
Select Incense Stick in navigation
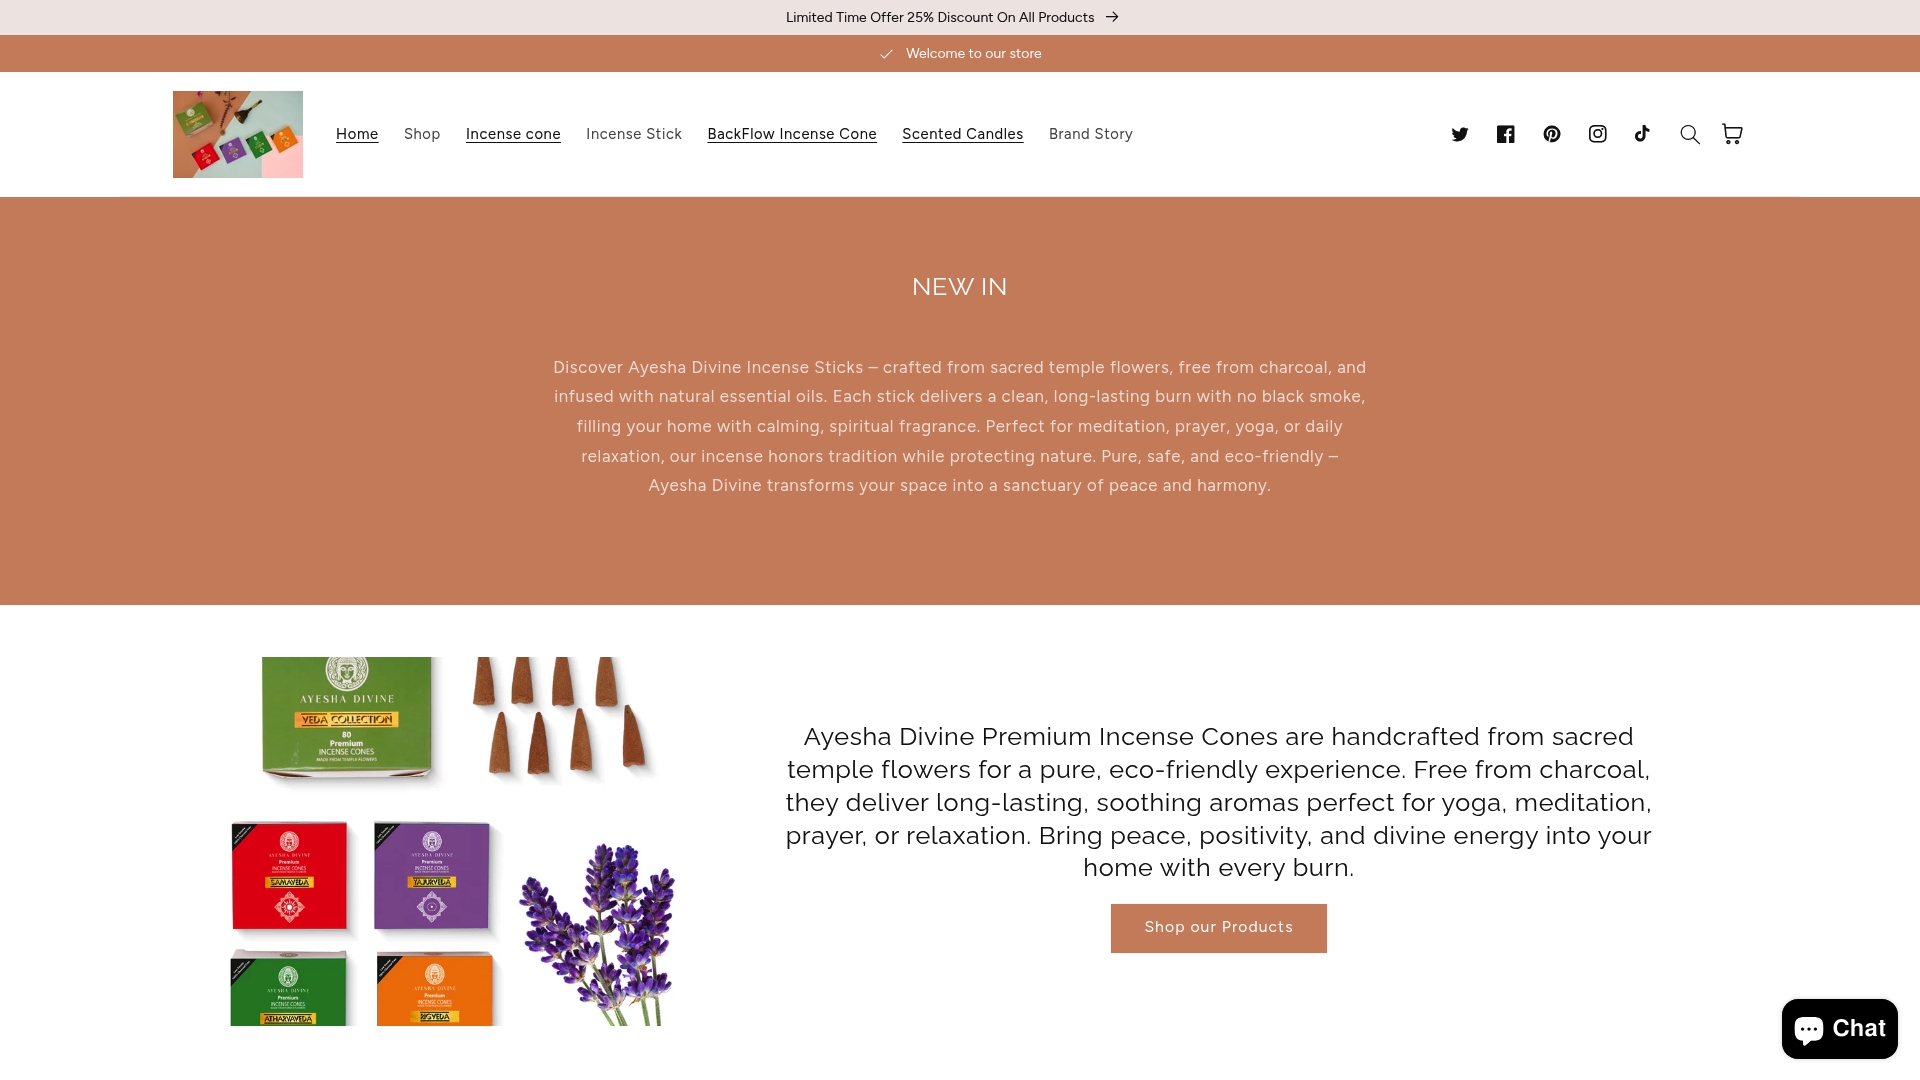pos(634,134)
